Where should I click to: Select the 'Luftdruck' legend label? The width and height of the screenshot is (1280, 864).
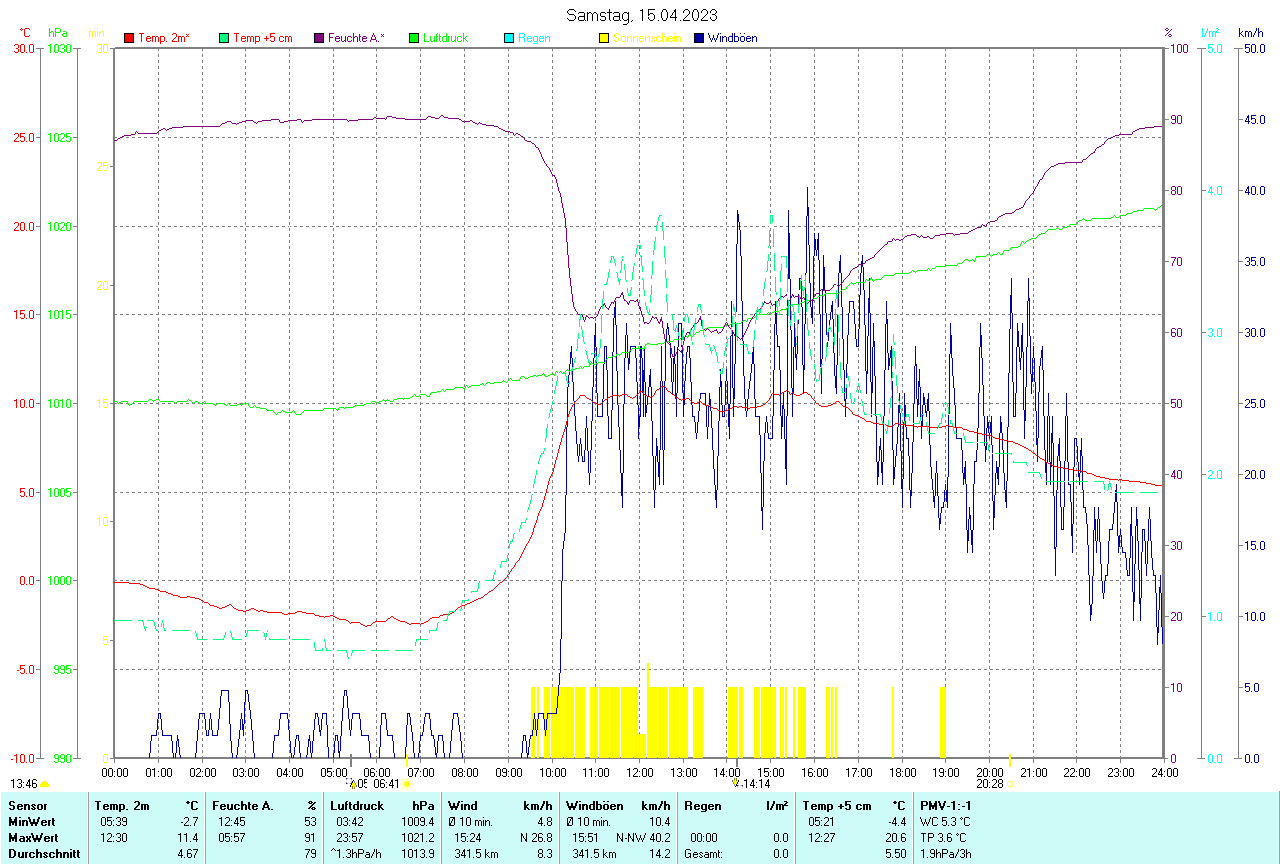tap(445, 38)
